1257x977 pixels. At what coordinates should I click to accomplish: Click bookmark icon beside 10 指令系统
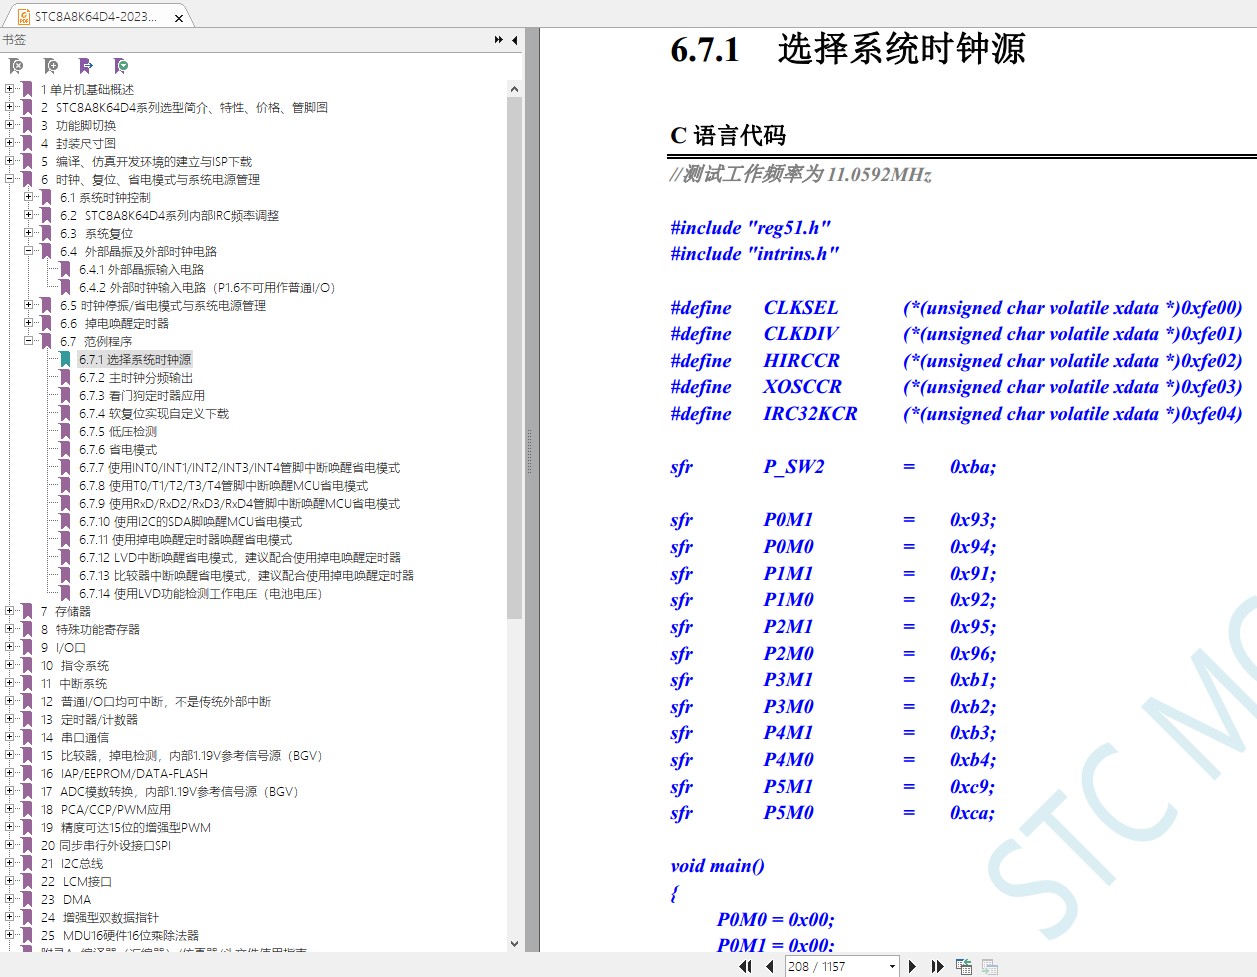click(x=28, y=665)
